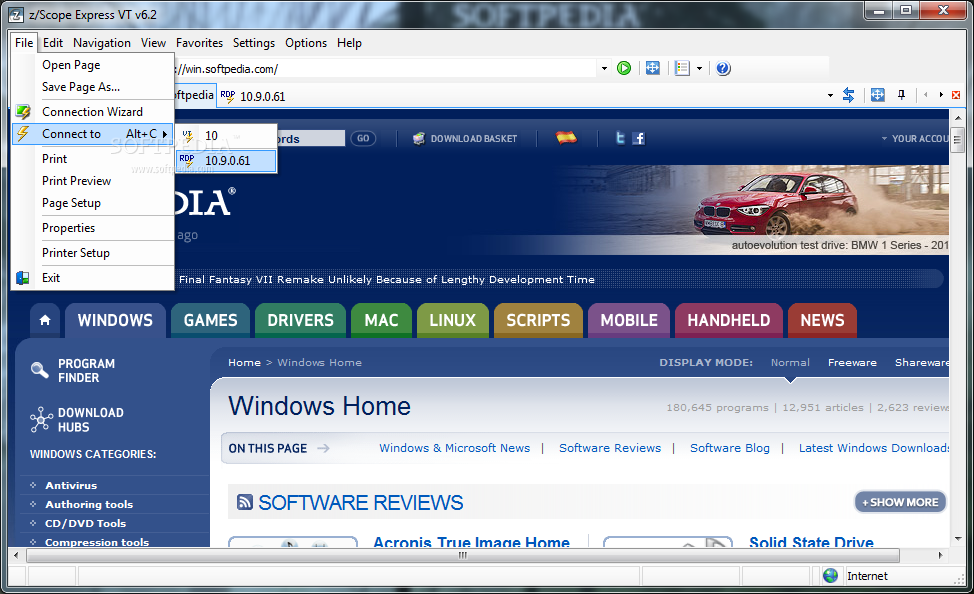Image resolution: width=974 pixels, height=594 pixels.
Task: Click the pin icon on the tab bar
Action: coord(901,95)
